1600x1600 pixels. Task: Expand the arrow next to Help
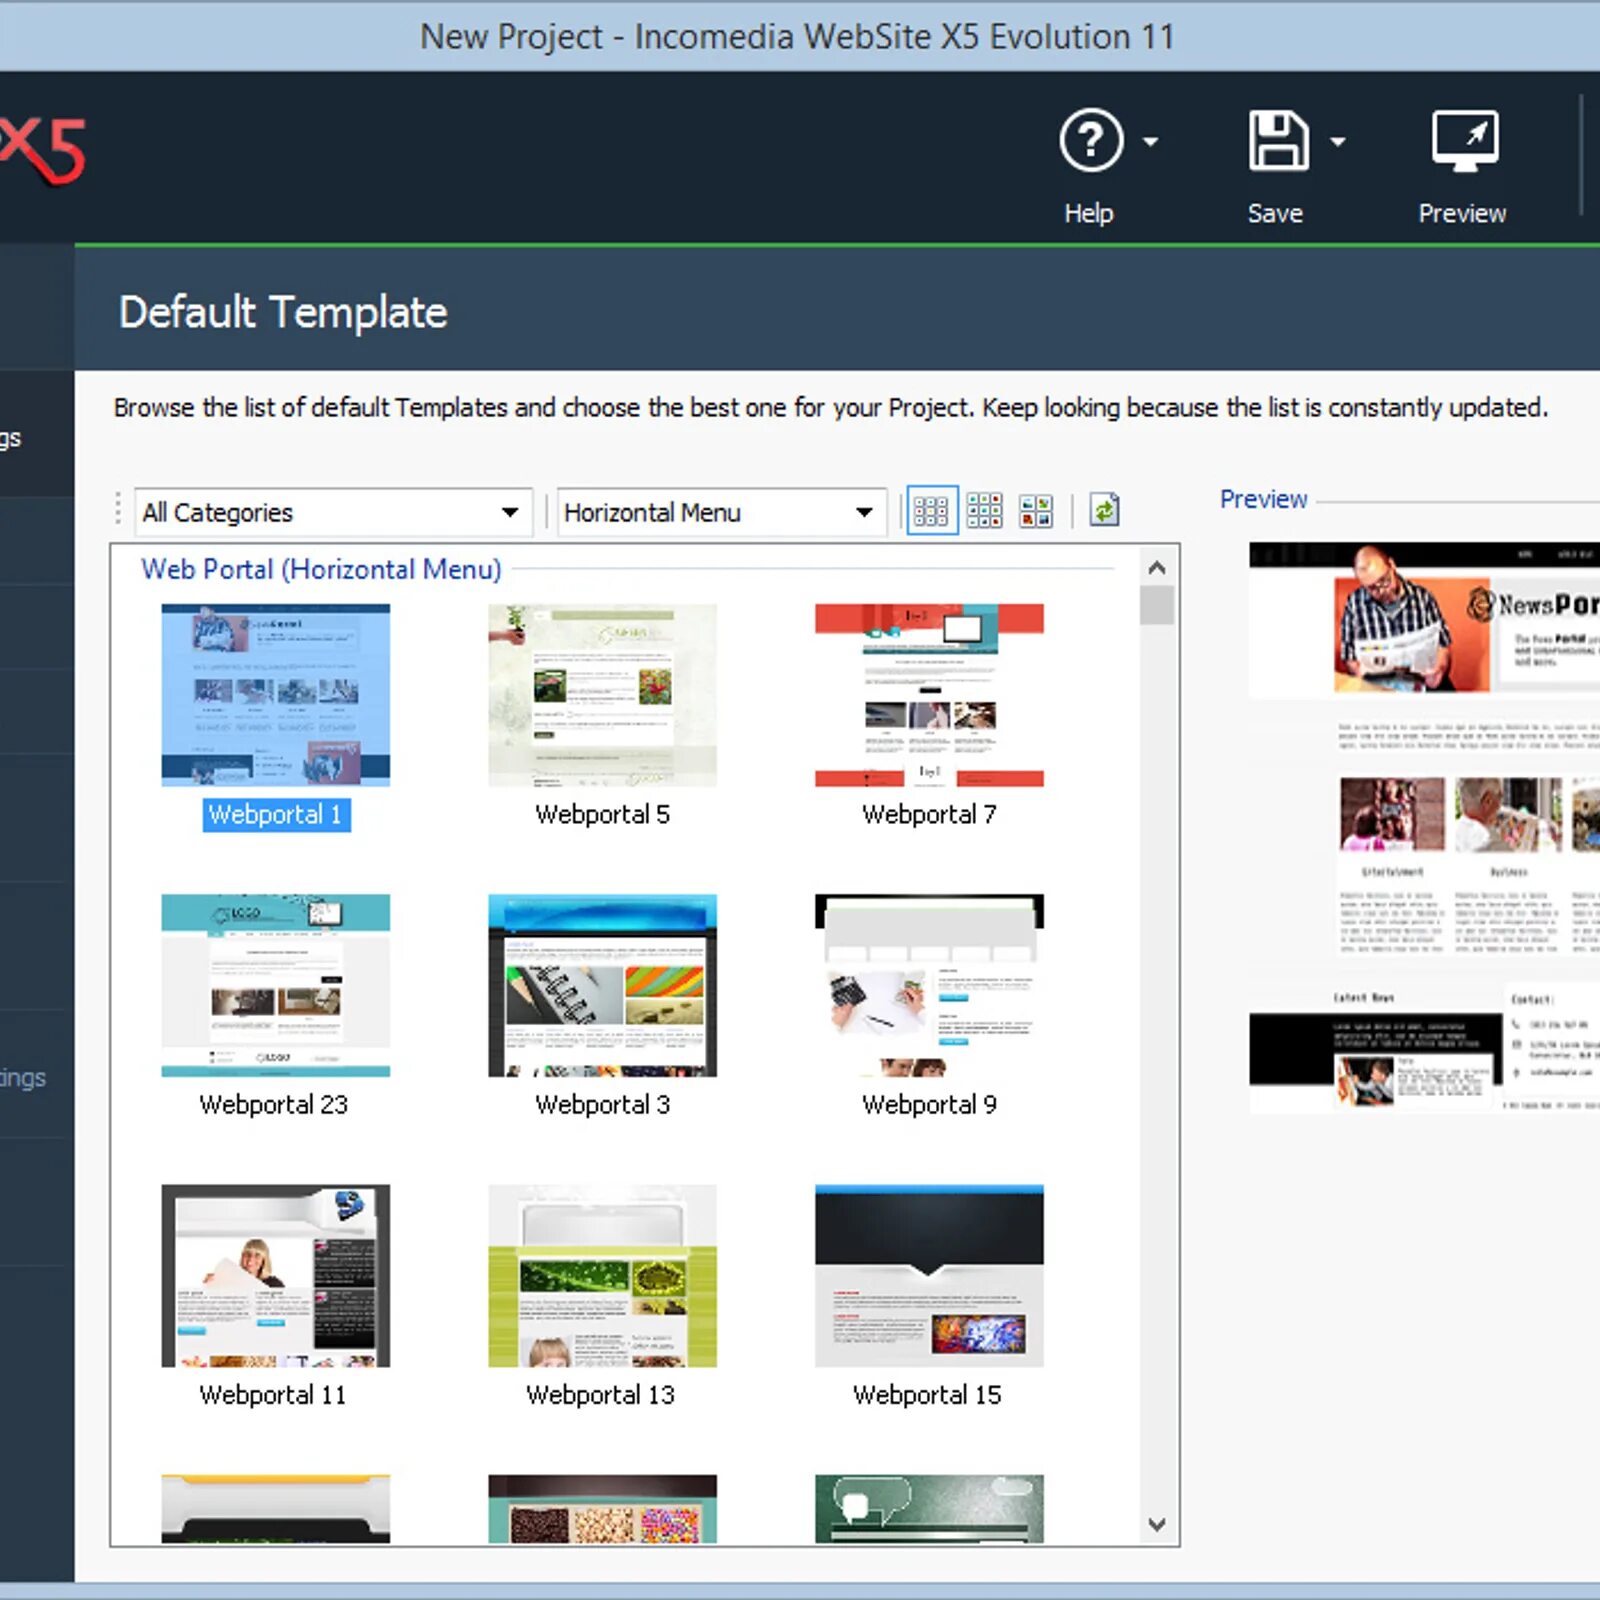[x=1151, y=142]
